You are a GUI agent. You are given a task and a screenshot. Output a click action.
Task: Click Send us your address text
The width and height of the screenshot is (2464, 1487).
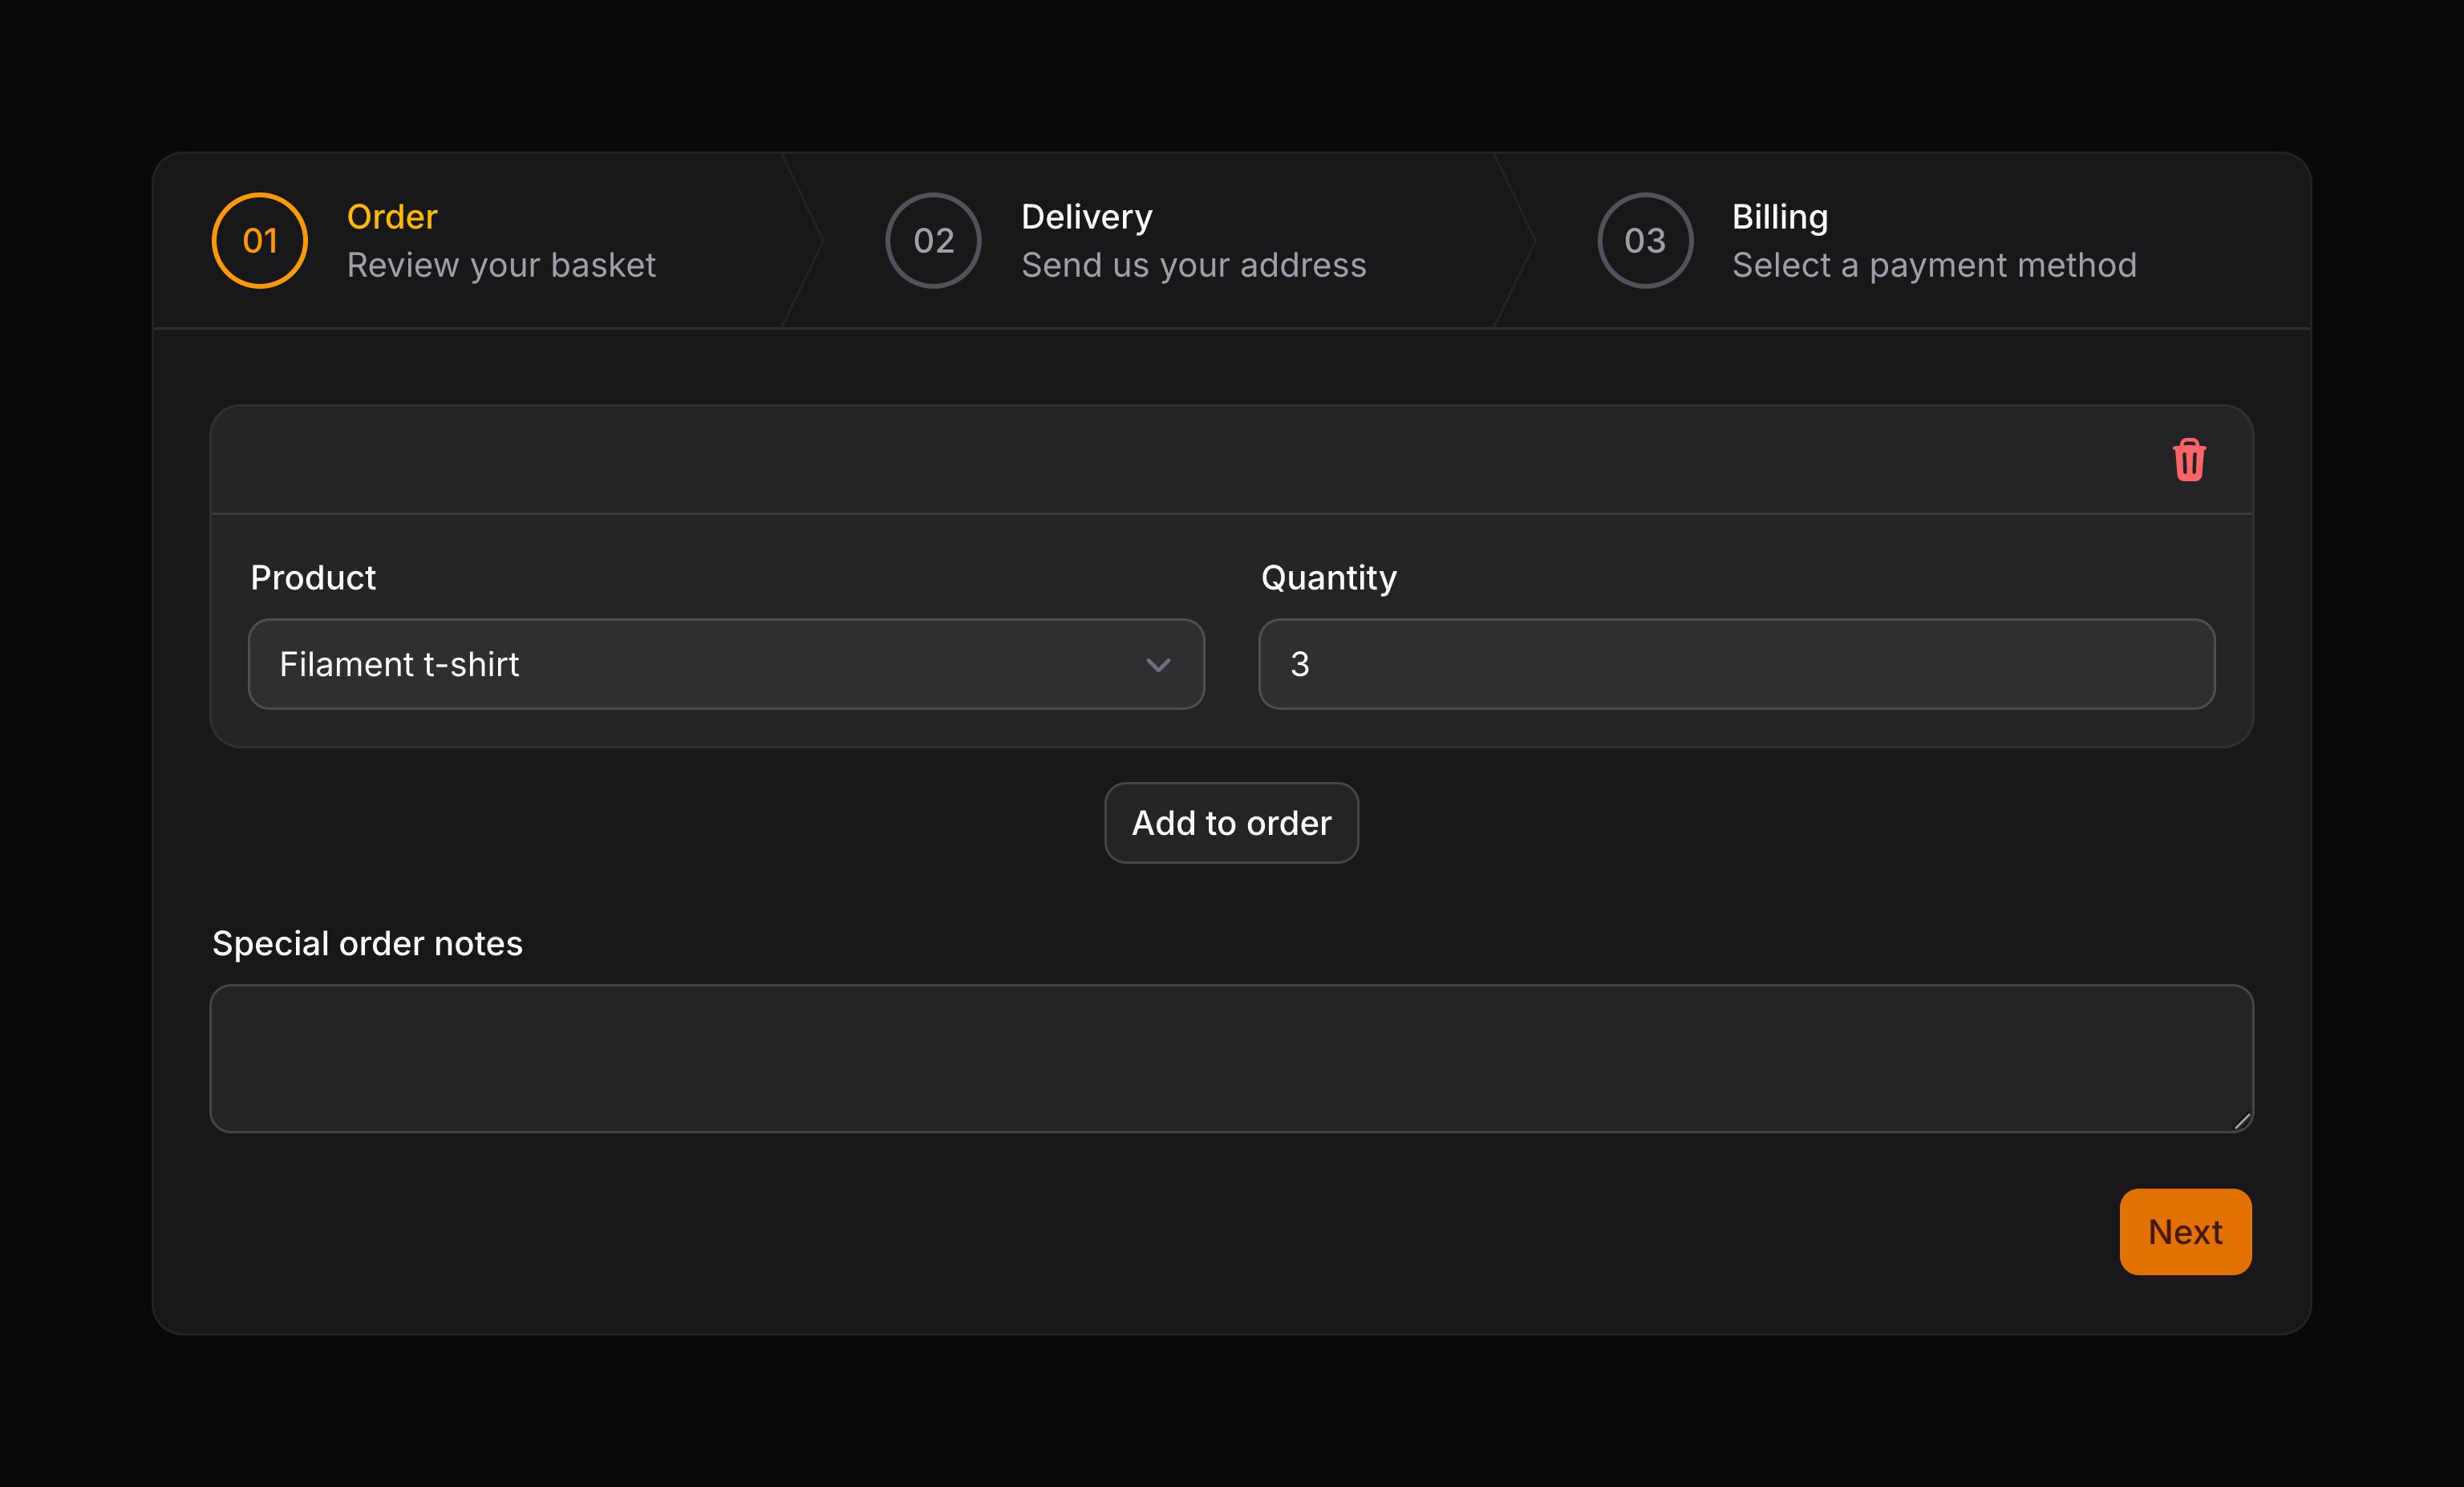tap(1194, 264)
